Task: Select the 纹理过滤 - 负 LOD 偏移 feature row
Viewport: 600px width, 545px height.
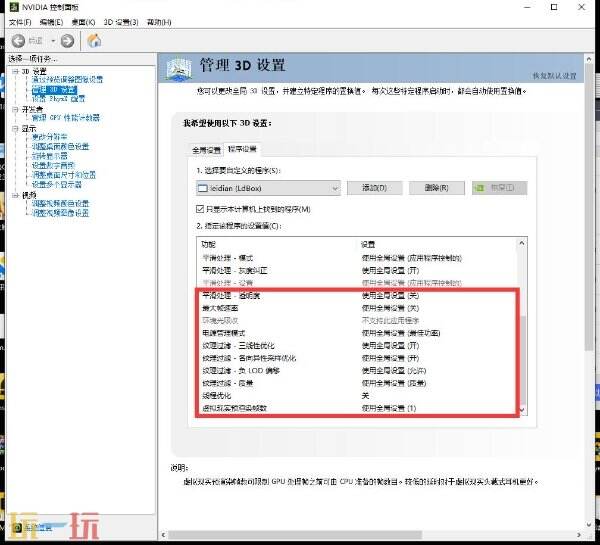Action: point(241,370)
